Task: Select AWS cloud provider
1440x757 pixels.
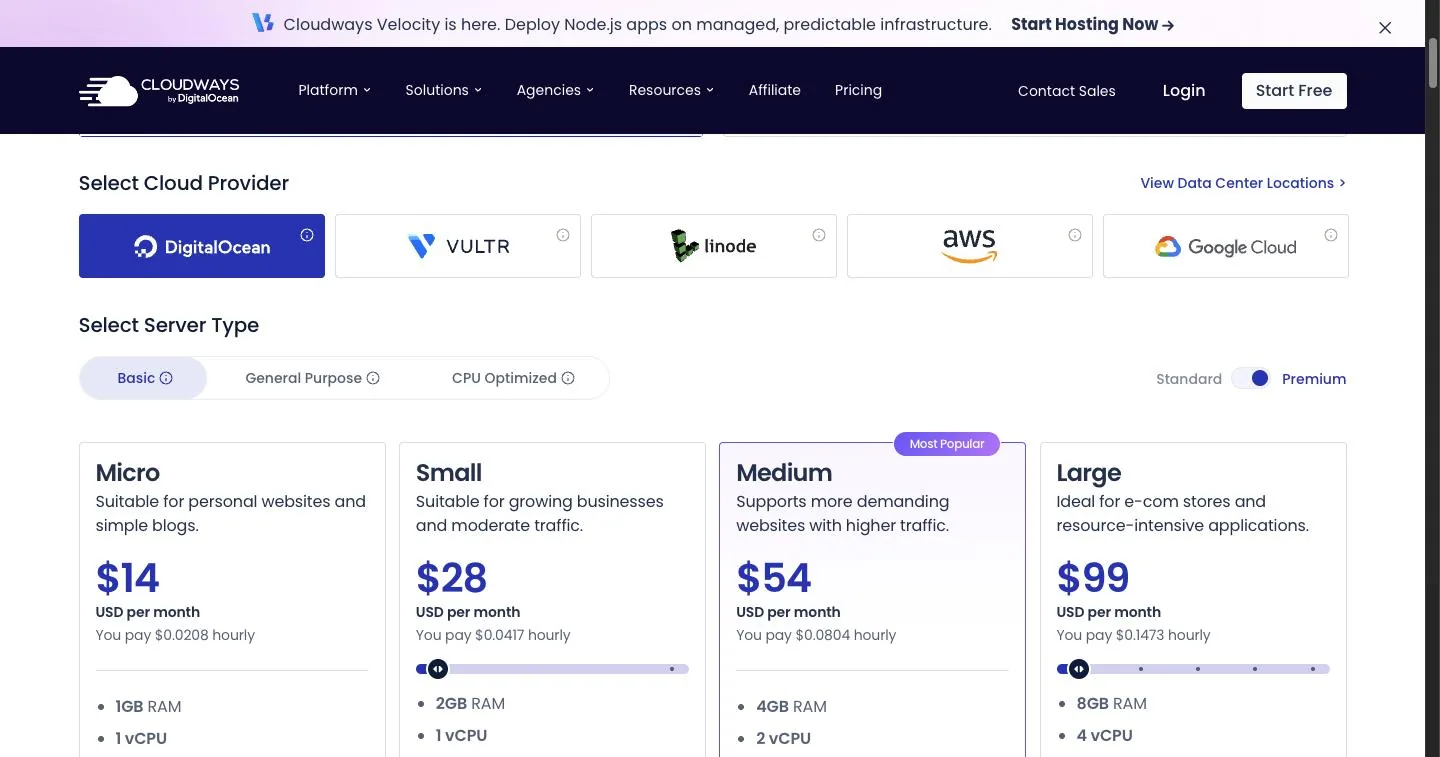Action: pyautogui.click(x=970, y=246)
